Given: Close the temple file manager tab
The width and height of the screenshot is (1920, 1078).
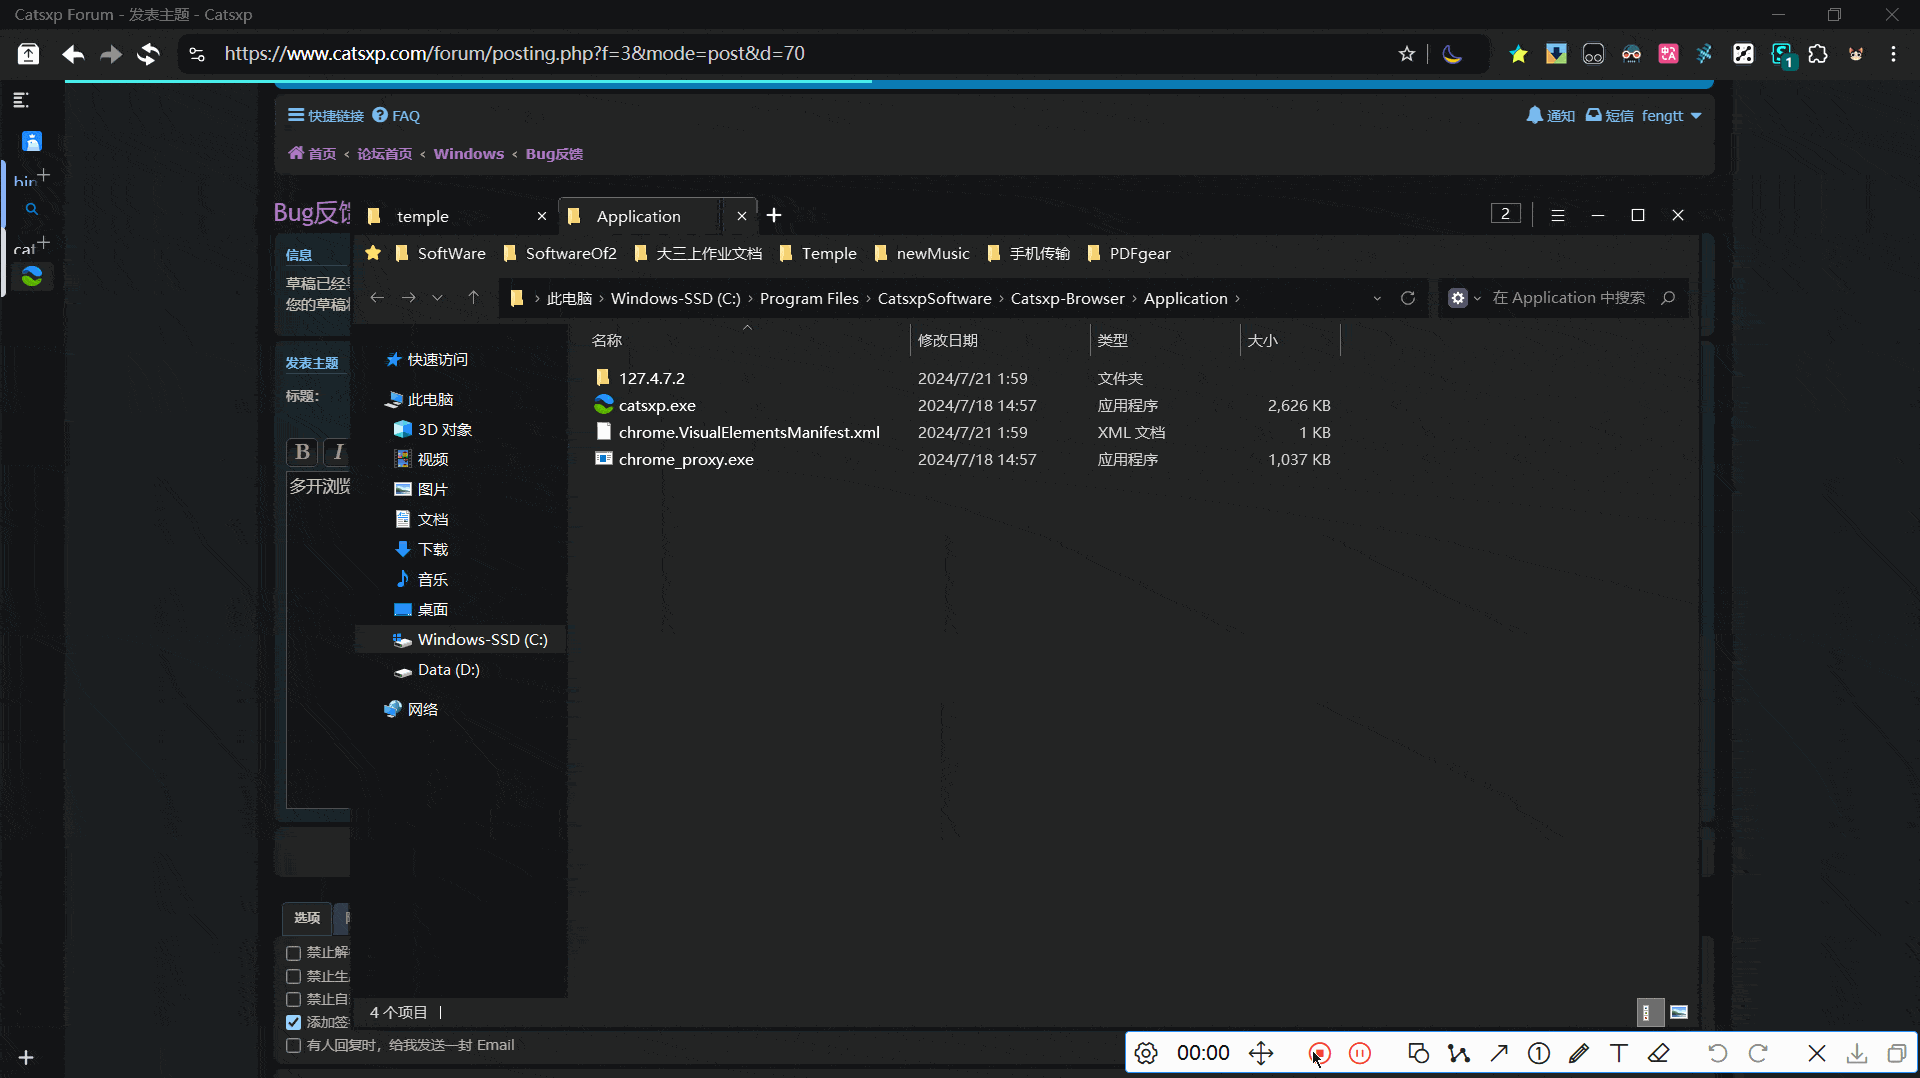Looking at the screenshot, I should [541, 216].
